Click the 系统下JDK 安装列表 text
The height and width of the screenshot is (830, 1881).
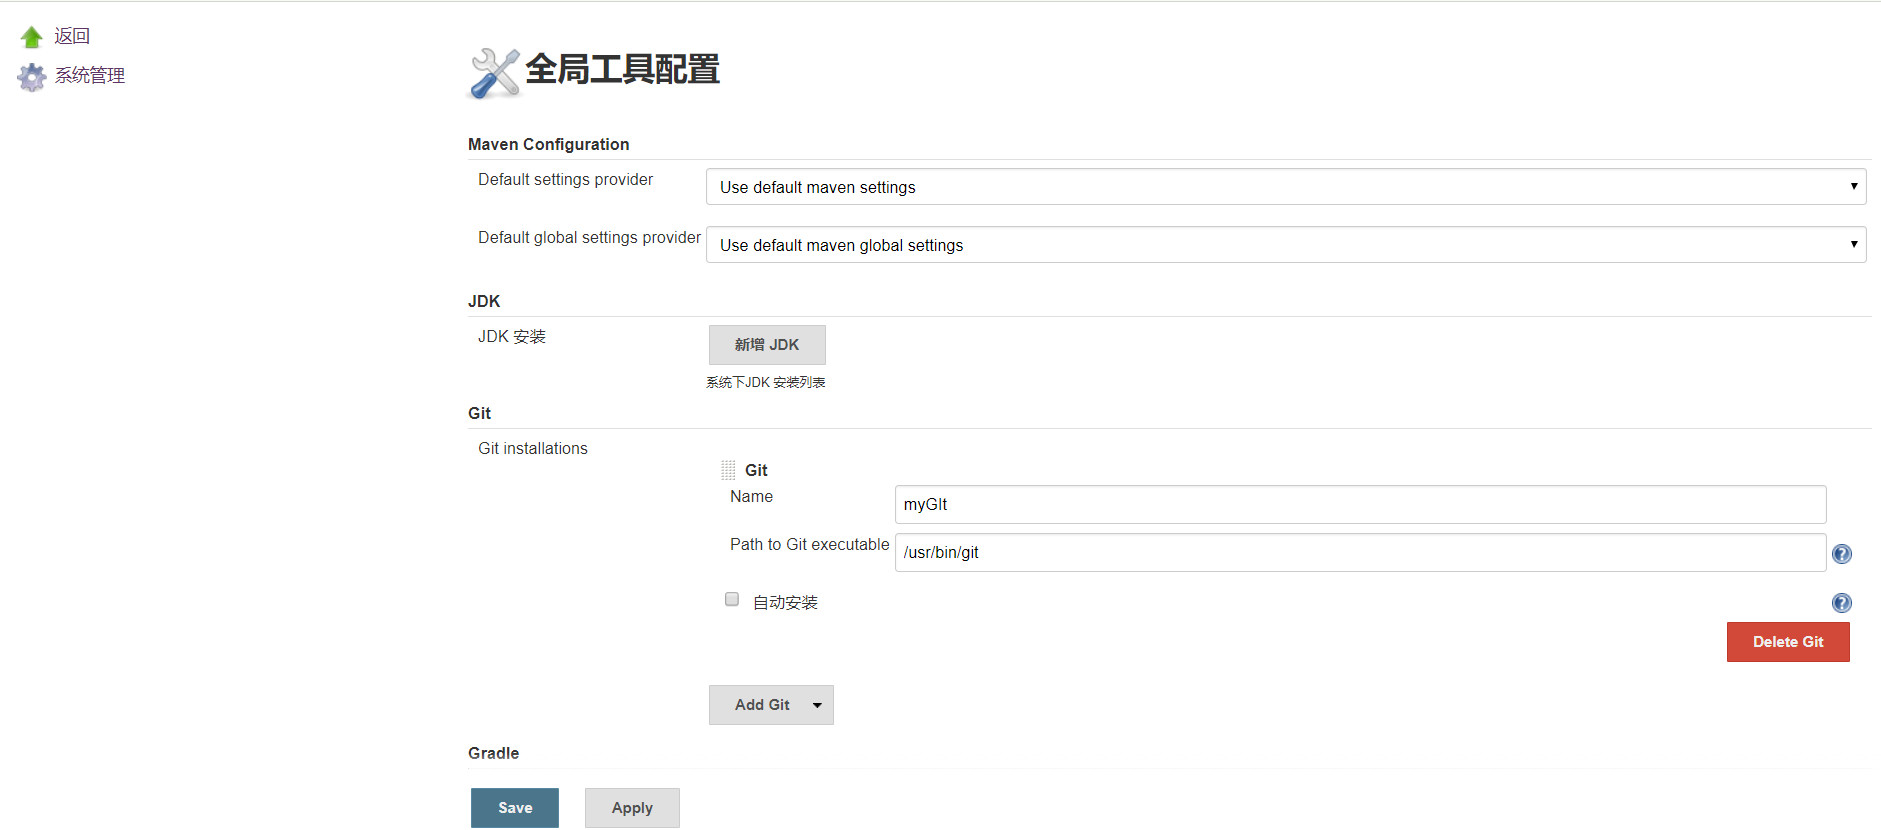[x=766, y=382]
